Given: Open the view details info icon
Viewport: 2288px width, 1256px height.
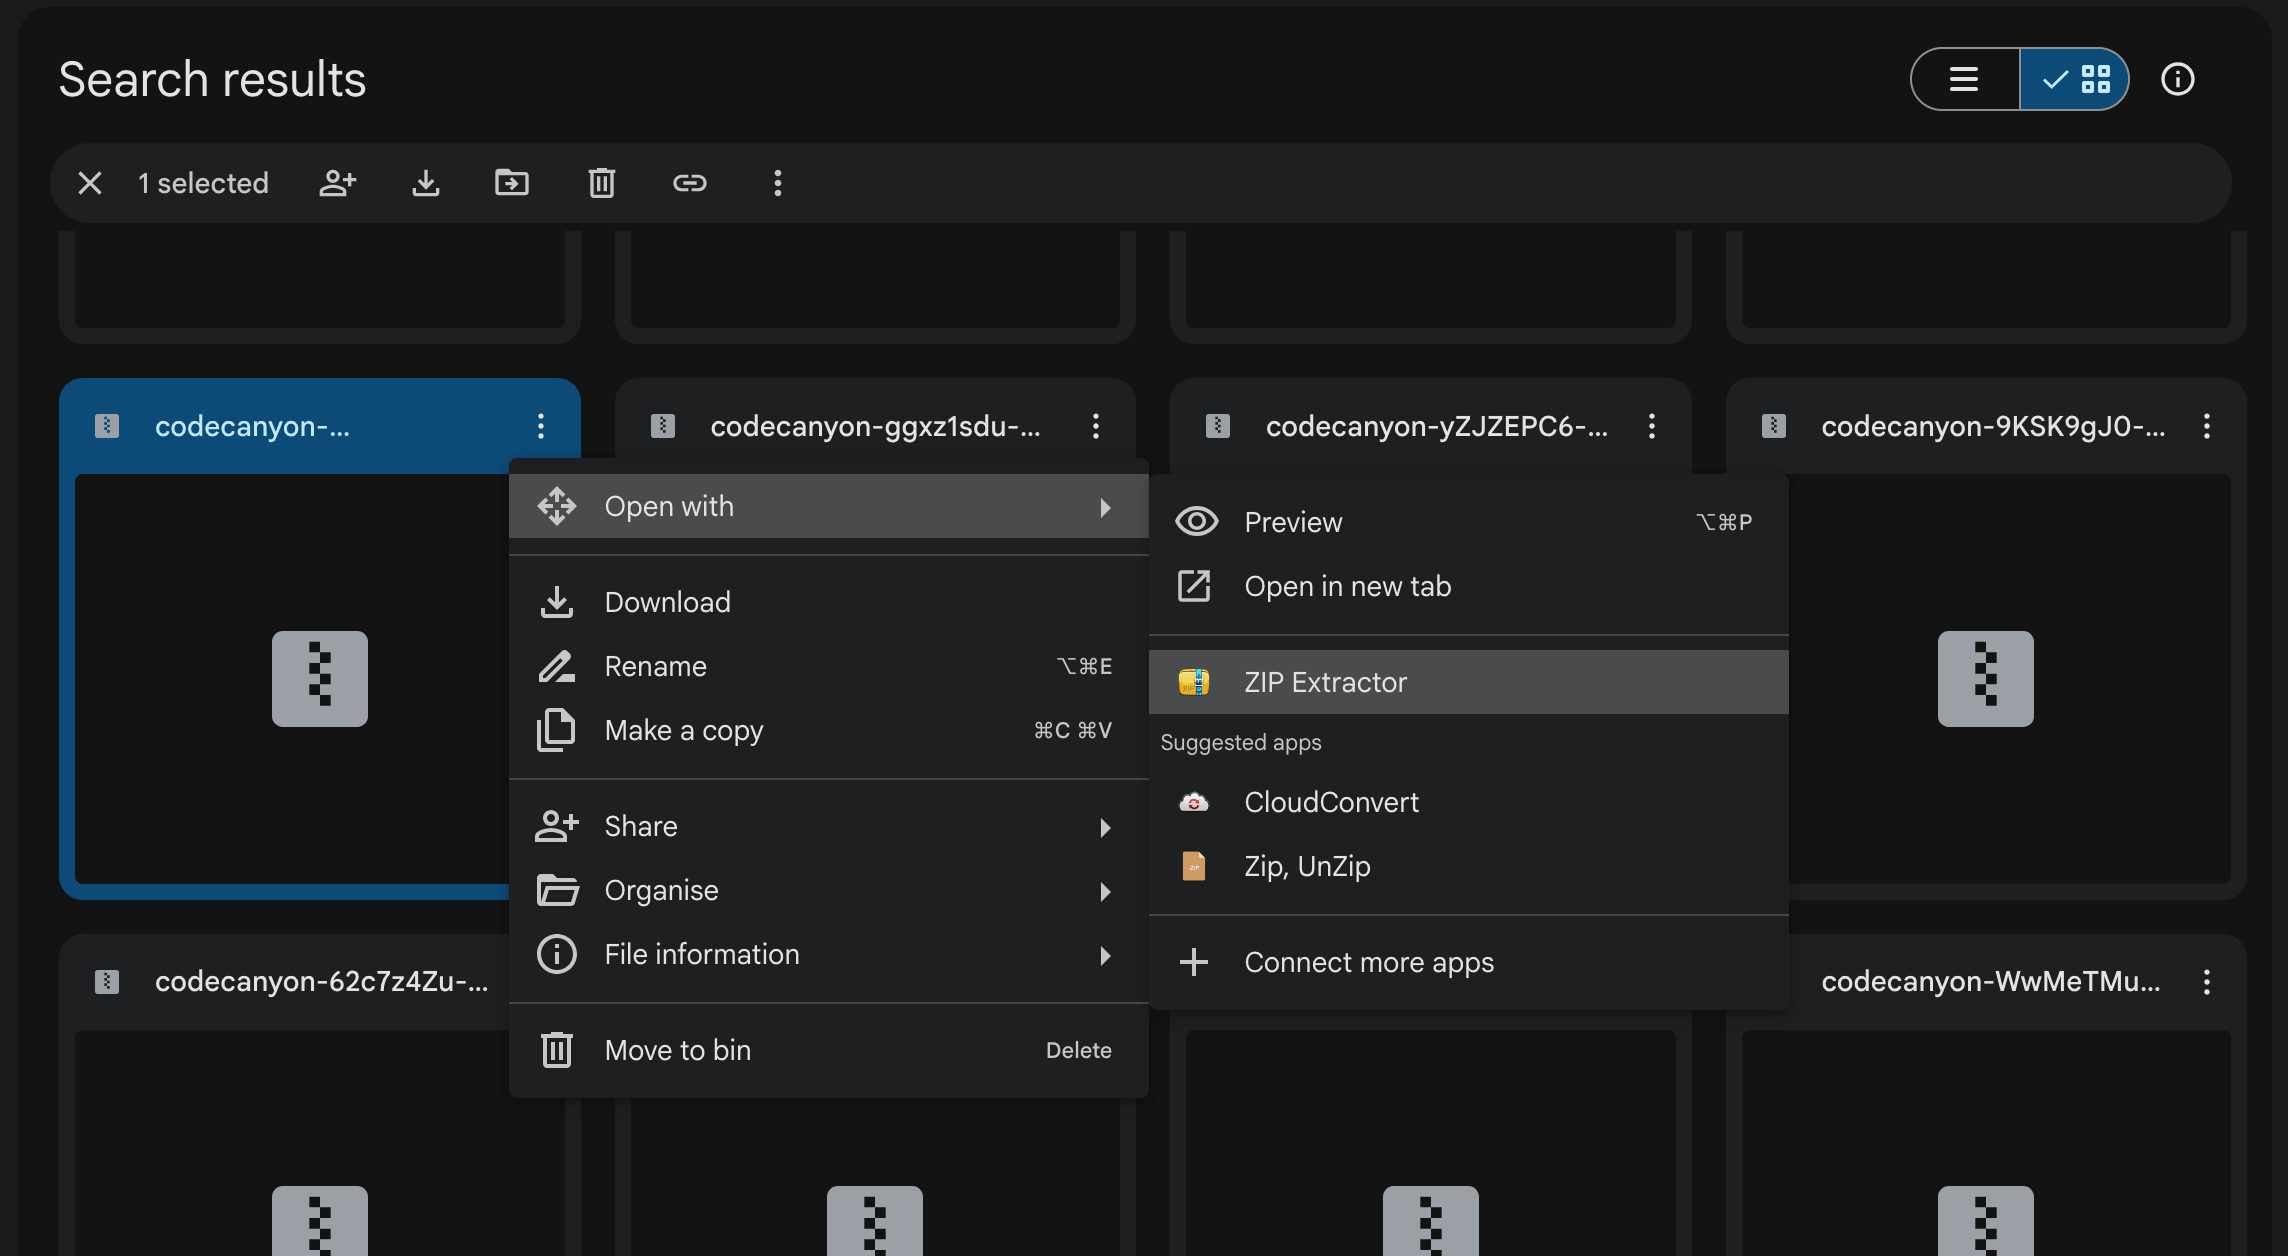Looking at the screenshot, I should coord(2178,79).
